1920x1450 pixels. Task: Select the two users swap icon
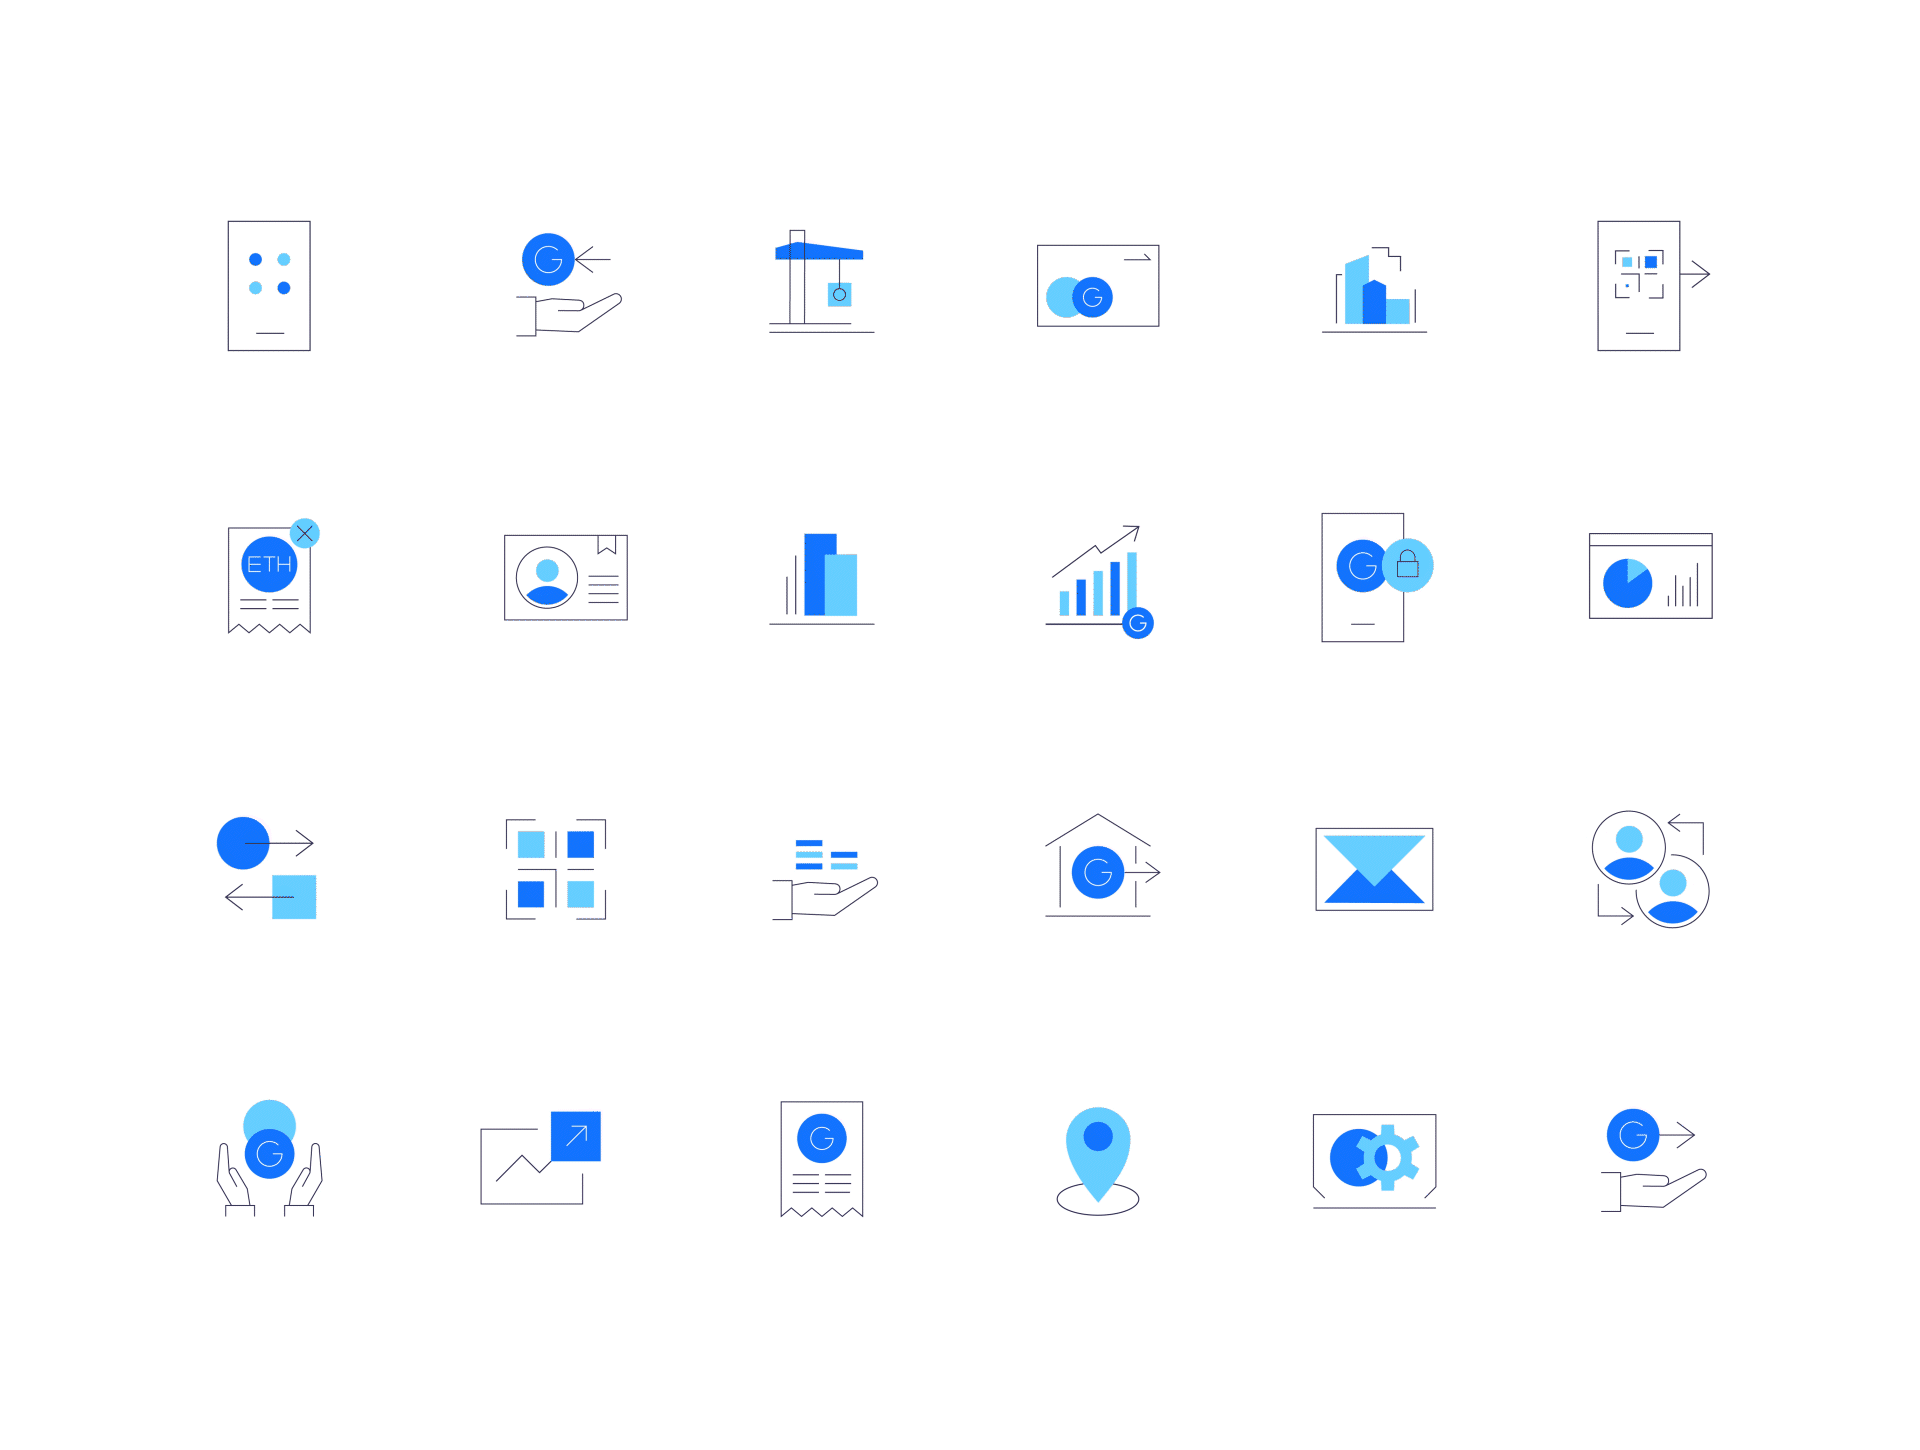tap(1650, 869)
